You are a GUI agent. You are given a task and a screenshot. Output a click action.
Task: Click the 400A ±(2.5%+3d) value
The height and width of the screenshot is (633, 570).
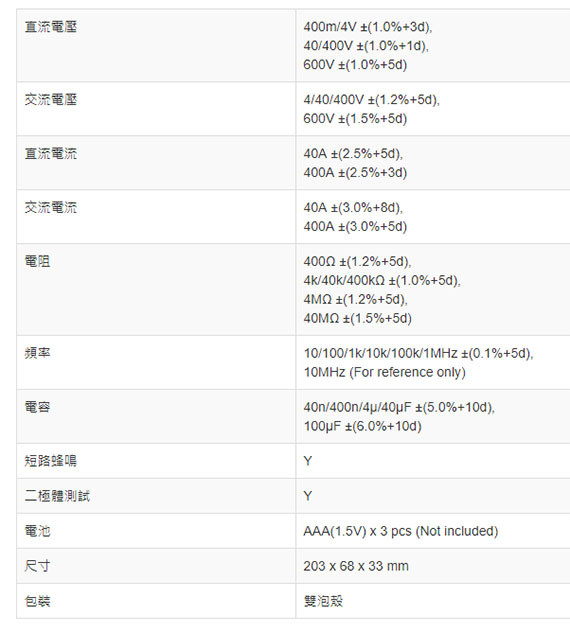click(355, 173)
